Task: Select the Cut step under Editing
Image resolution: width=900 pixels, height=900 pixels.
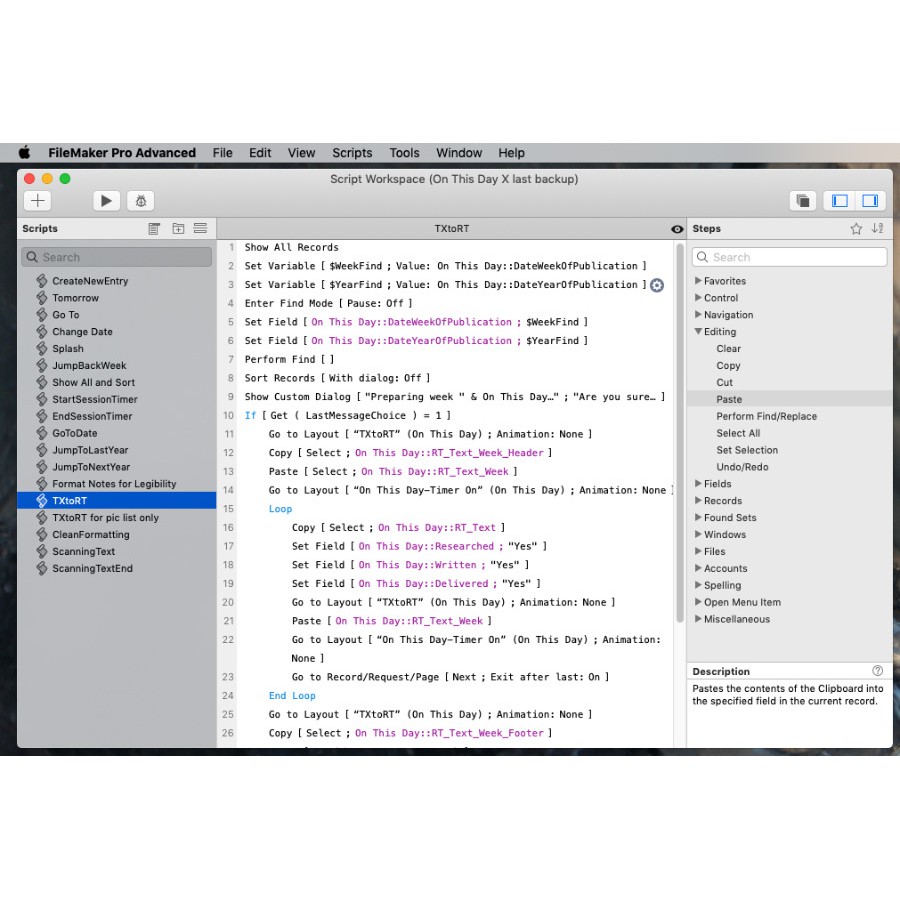Action: point(724,382)
